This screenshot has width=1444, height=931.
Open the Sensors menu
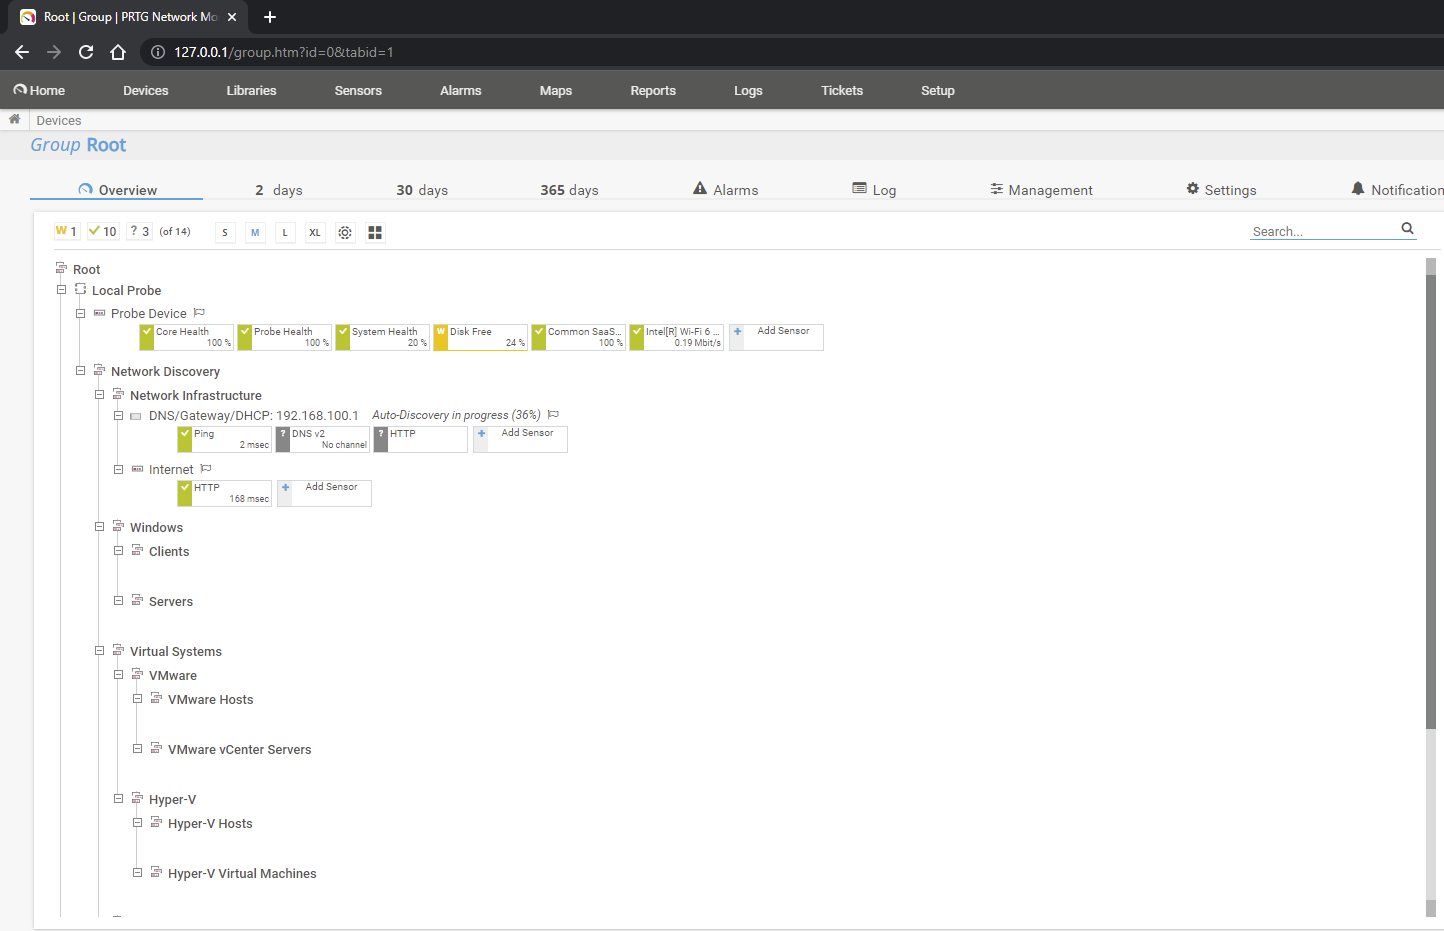(358, 90)
